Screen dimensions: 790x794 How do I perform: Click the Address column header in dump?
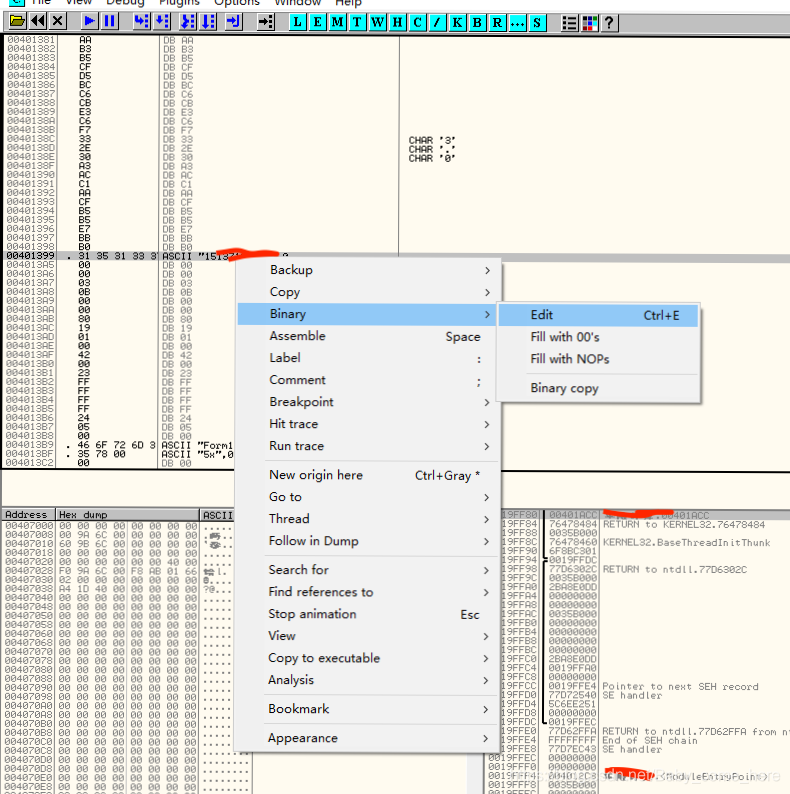click(28, 515)
